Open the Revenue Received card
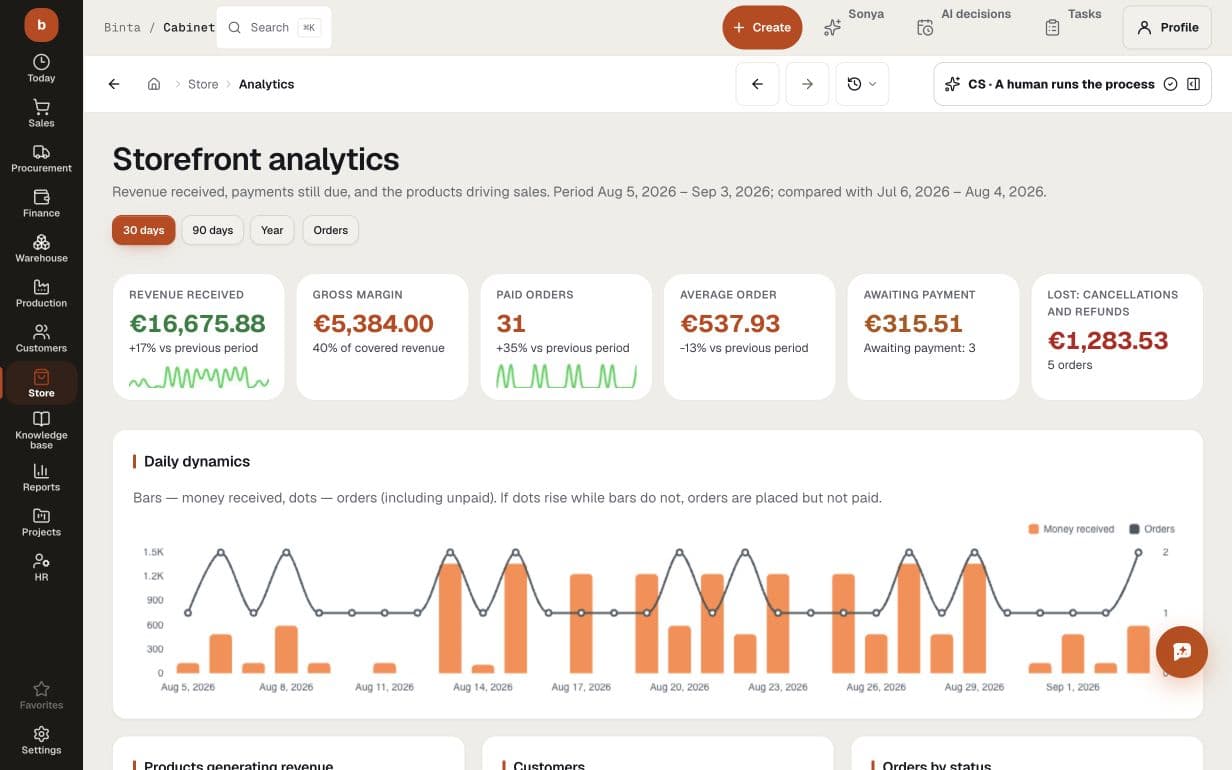Viewport: 1232px width, 770px height. (x=198, y=337)
